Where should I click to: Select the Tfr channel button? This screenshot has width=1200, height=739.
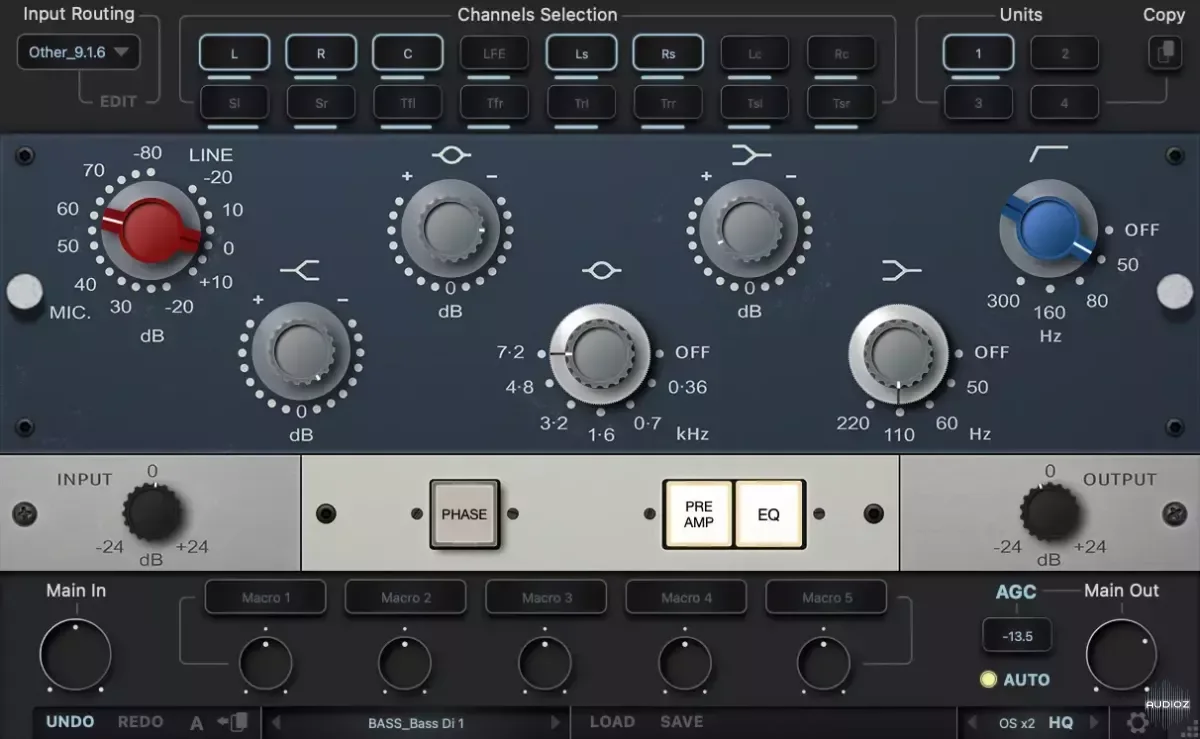[x=494, y=102]
